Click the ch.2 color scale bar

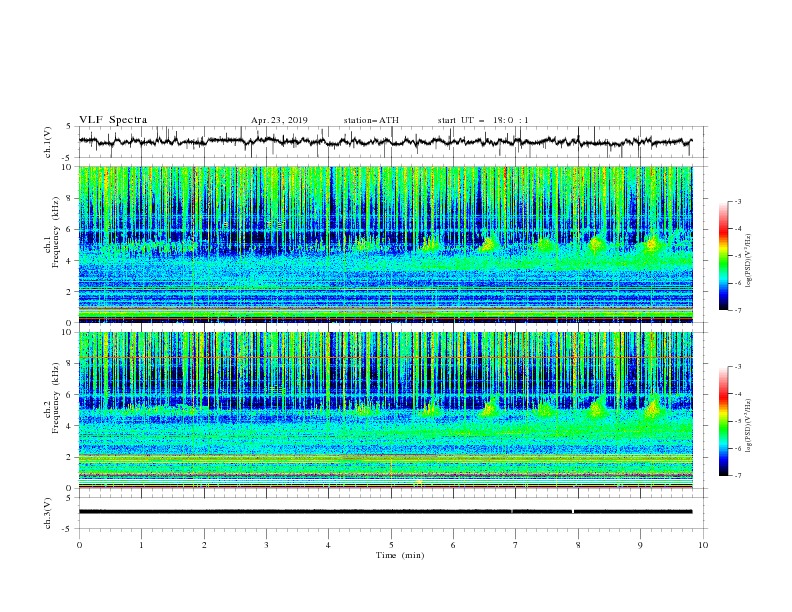723,421
